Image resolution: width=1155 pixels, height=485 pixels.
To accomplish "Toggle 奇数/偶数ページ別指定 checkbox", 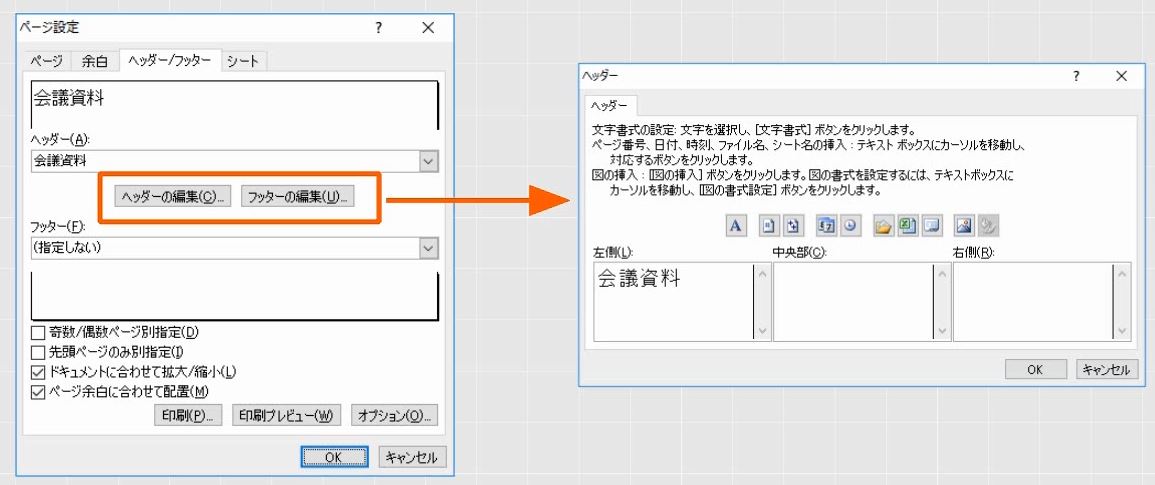I will 38,332.
